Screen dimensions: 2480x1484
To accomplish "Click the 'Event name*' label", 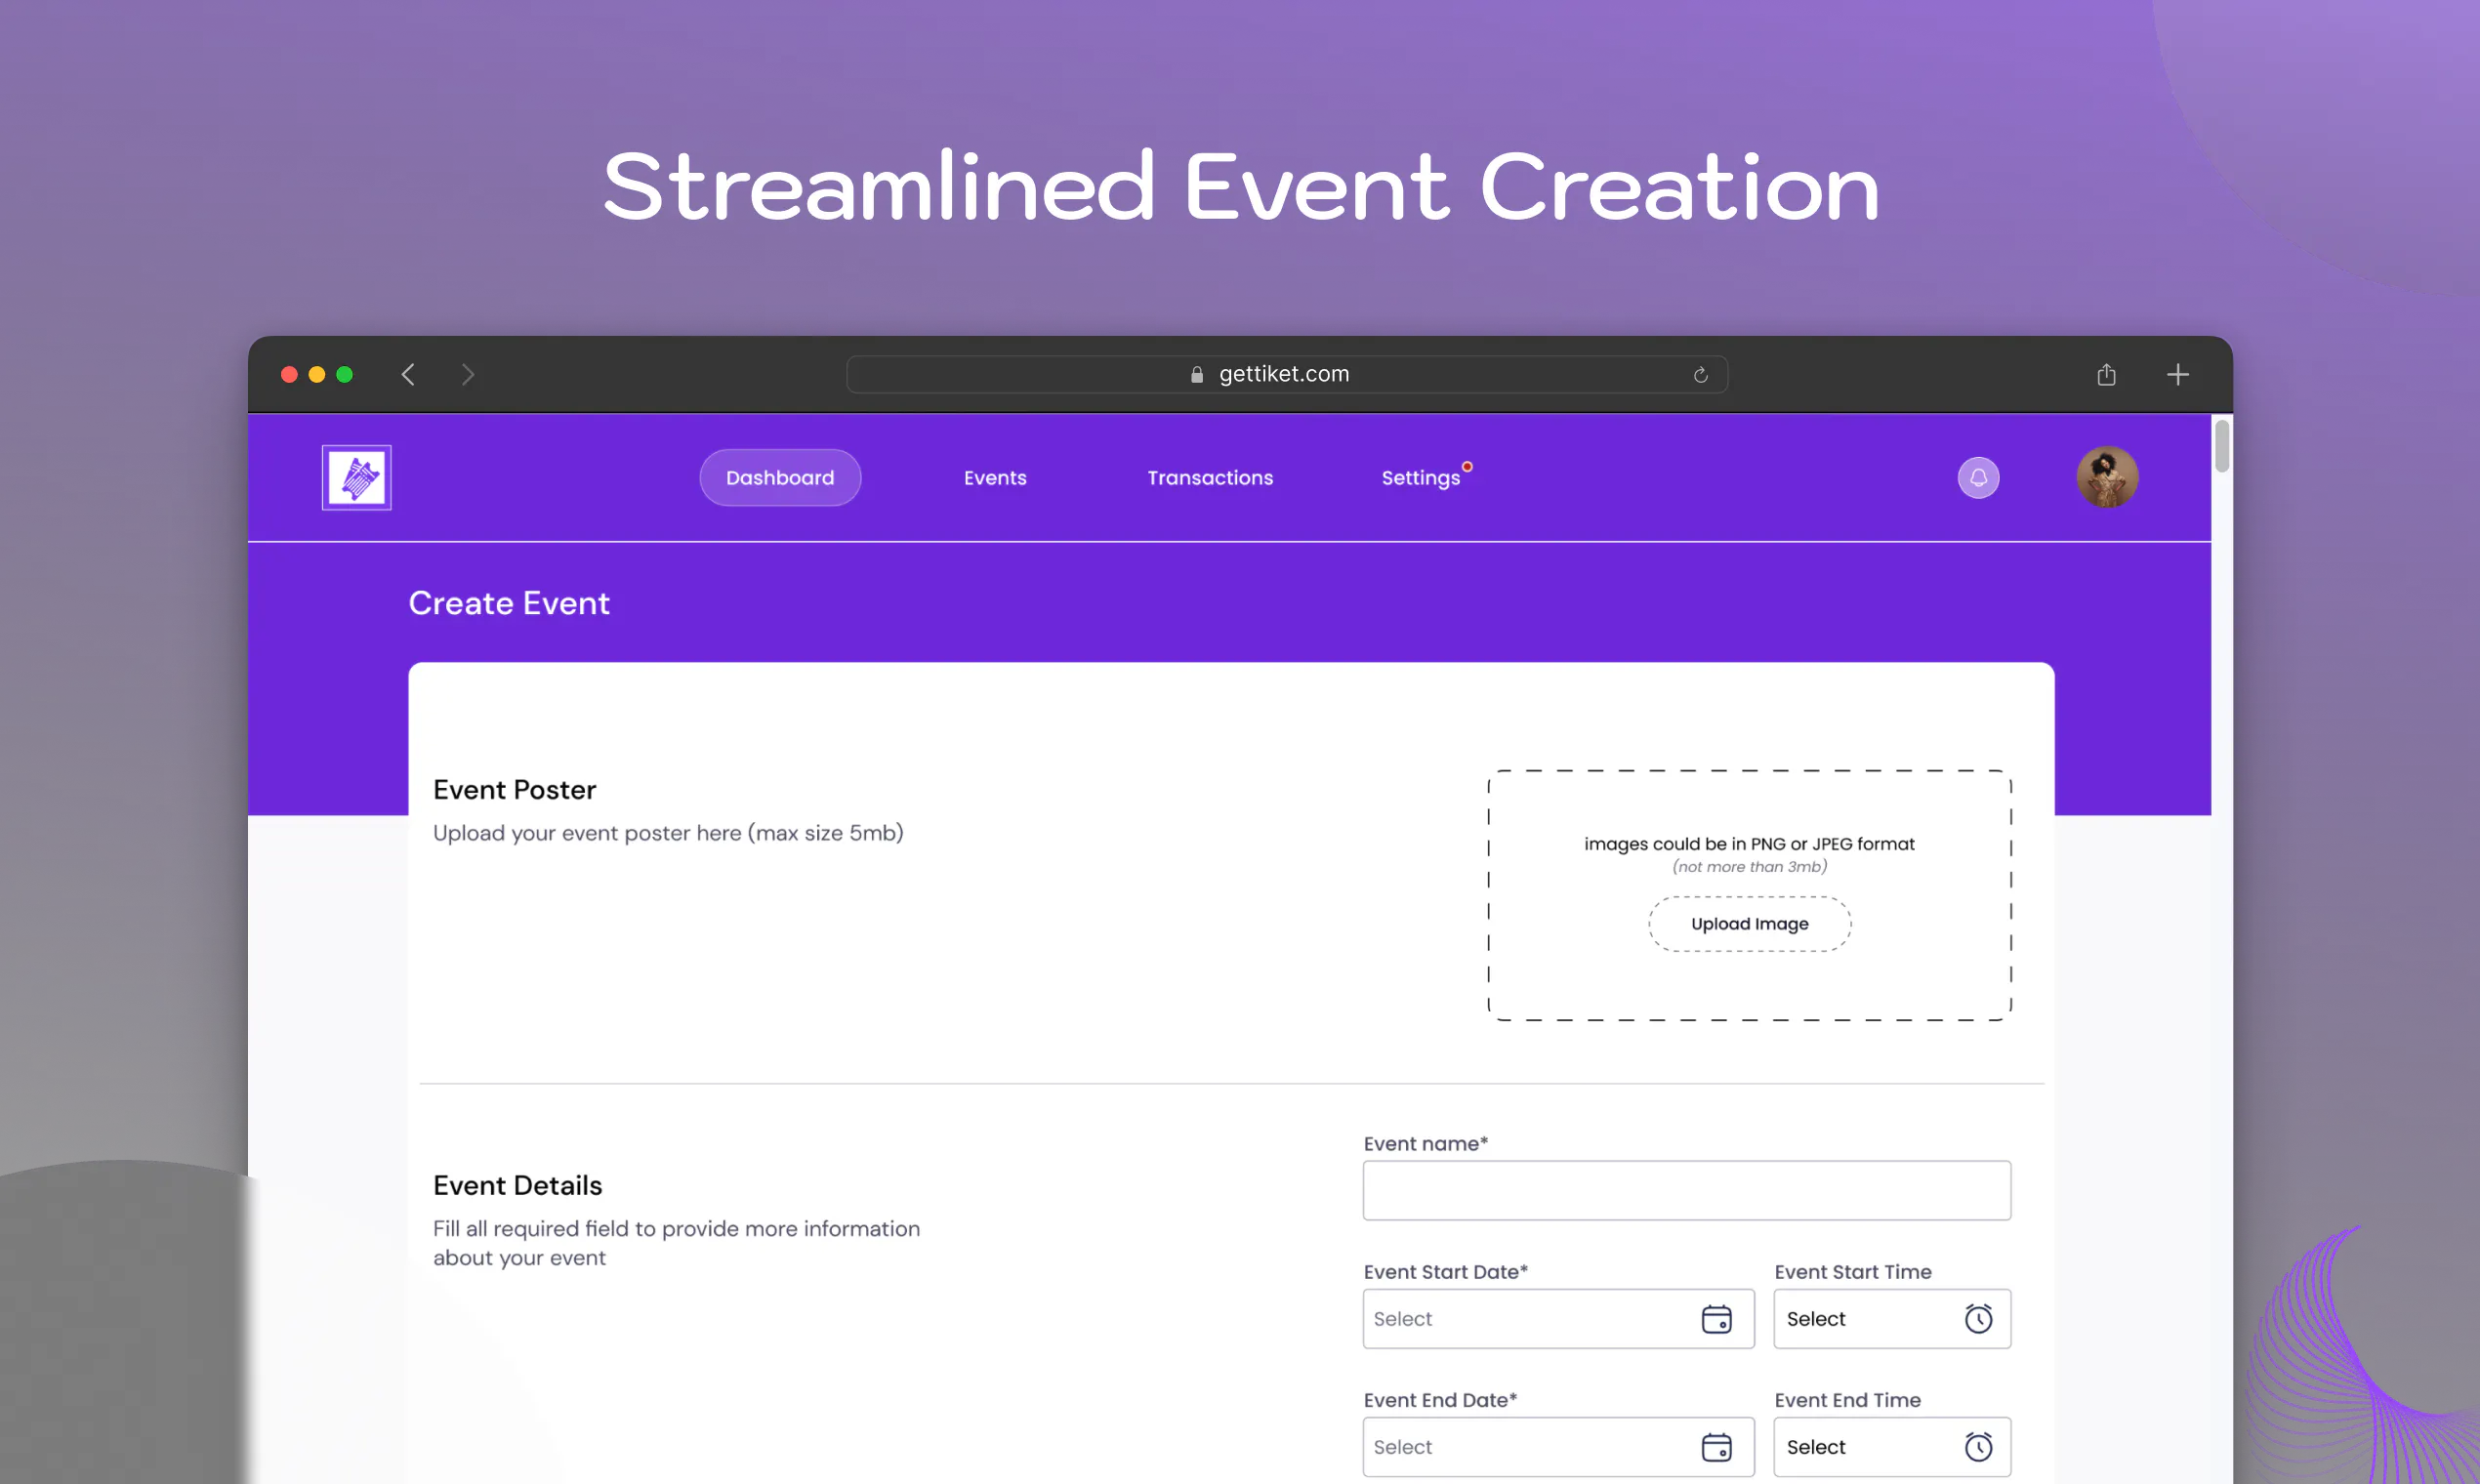I will [1425, 1143].
